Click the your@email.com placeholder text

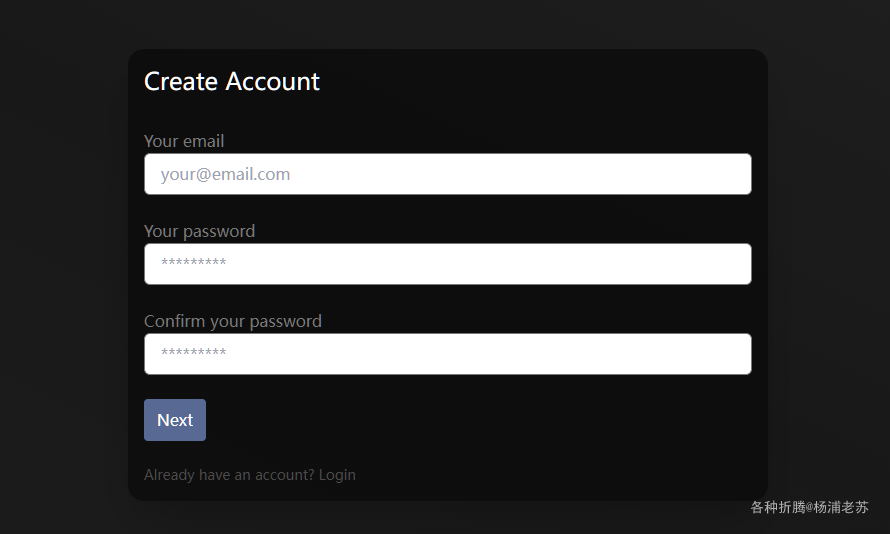[225, 174]
